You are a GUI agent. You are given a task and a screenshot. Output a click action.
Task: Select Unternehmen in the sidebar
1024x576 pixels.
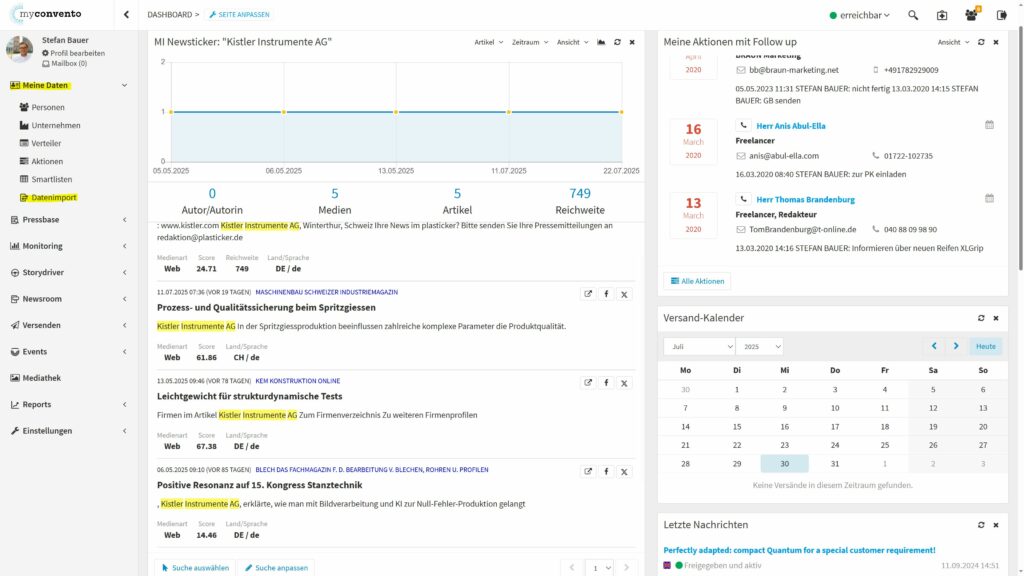tap(50, 125)
